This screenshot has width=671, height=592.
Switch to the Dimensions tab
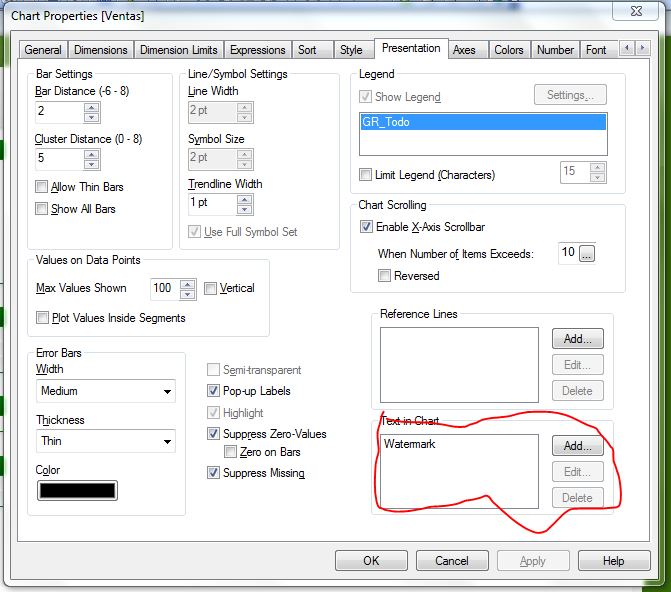tap(101, 50)
